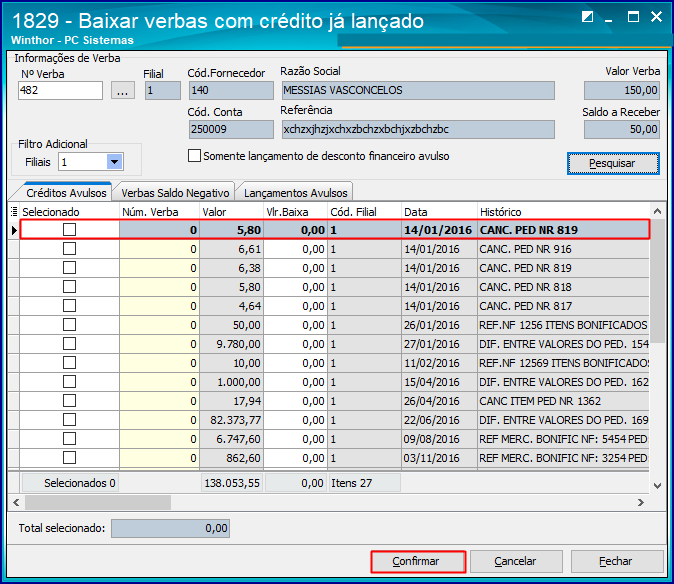Click Itens 27 footer cell
Image resolution: width=674 pixels, height=584 pixels.
(x=364, y=483)
